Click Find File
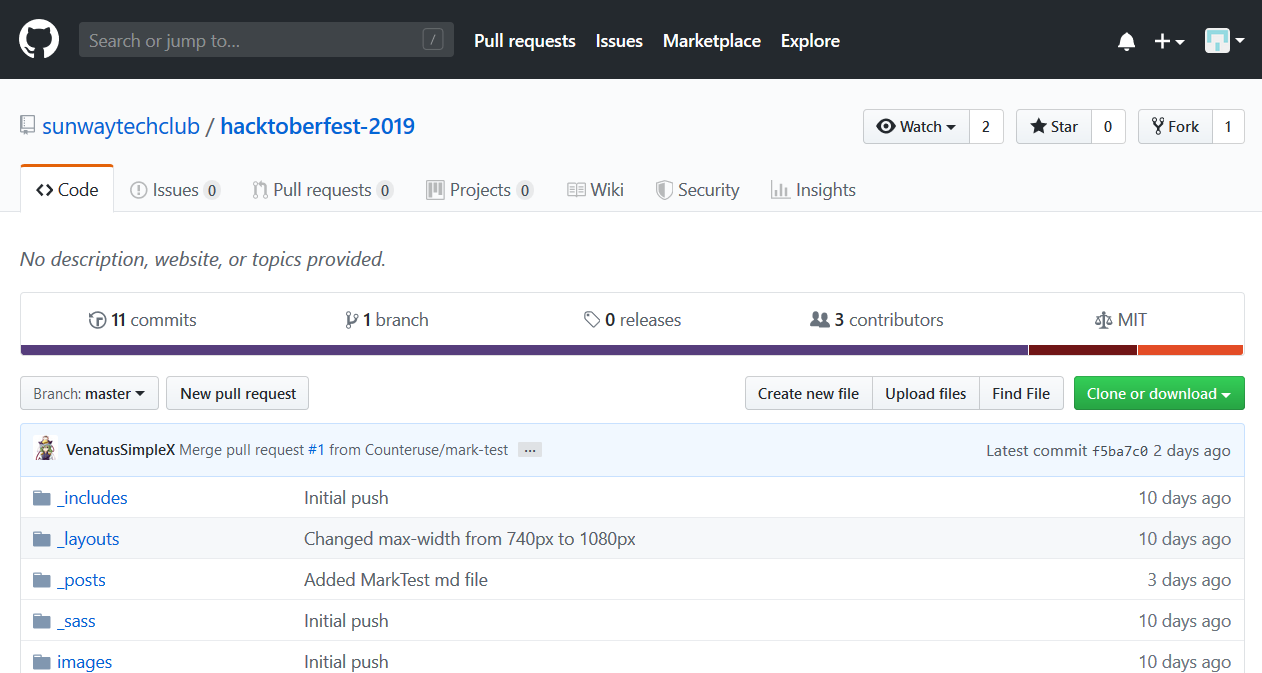The image size is (1262, 673). click(x=1021, y=393)
